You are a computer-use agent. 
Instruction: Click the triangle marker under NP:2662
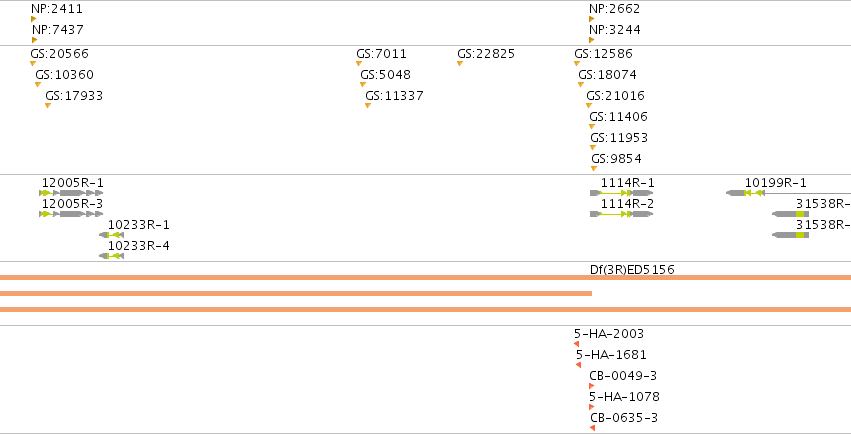click(592, 19)
